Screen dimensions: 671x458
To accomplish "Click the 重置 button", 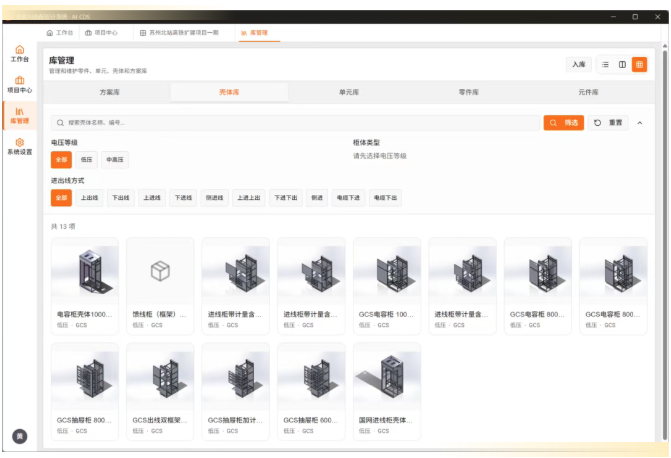I will (x=608, y=123).
